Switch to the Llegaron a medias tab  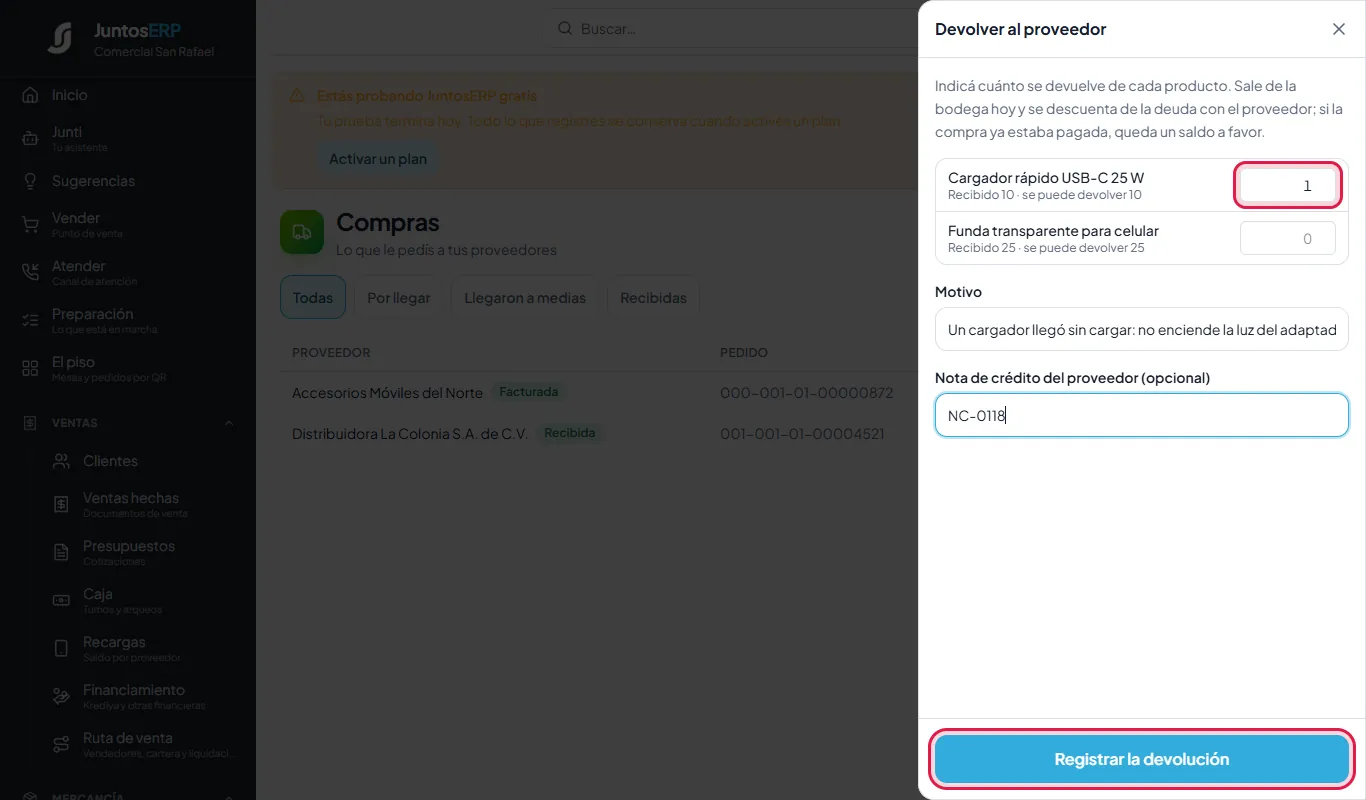click(x=525, y=298)
